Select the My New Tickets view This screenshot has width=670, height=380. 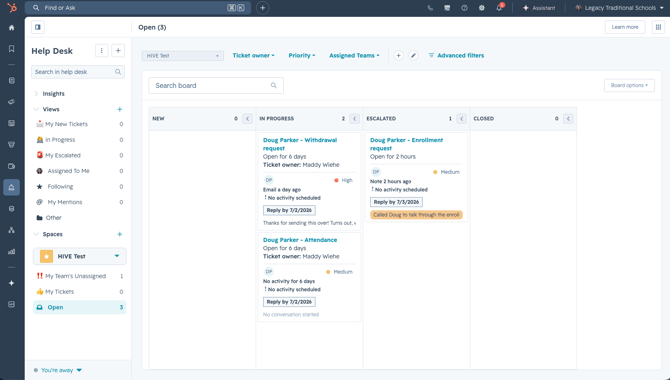79,124
